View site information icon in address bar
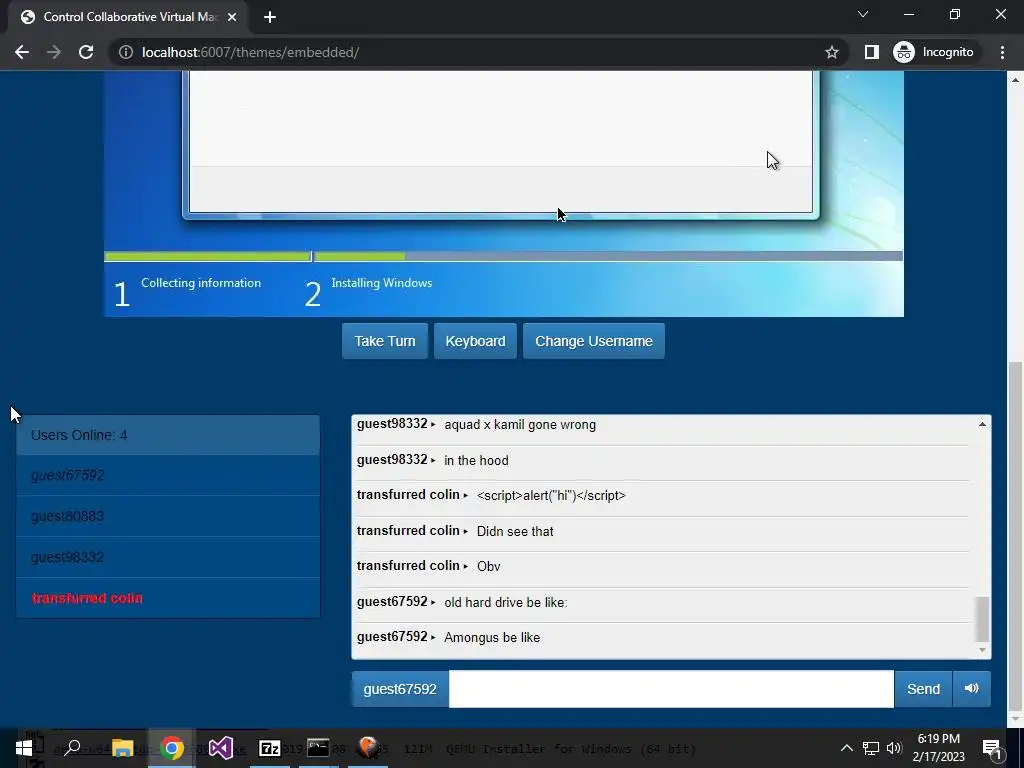The height and width of the screenshot is (768, 1024). click(x=125, y=52)
